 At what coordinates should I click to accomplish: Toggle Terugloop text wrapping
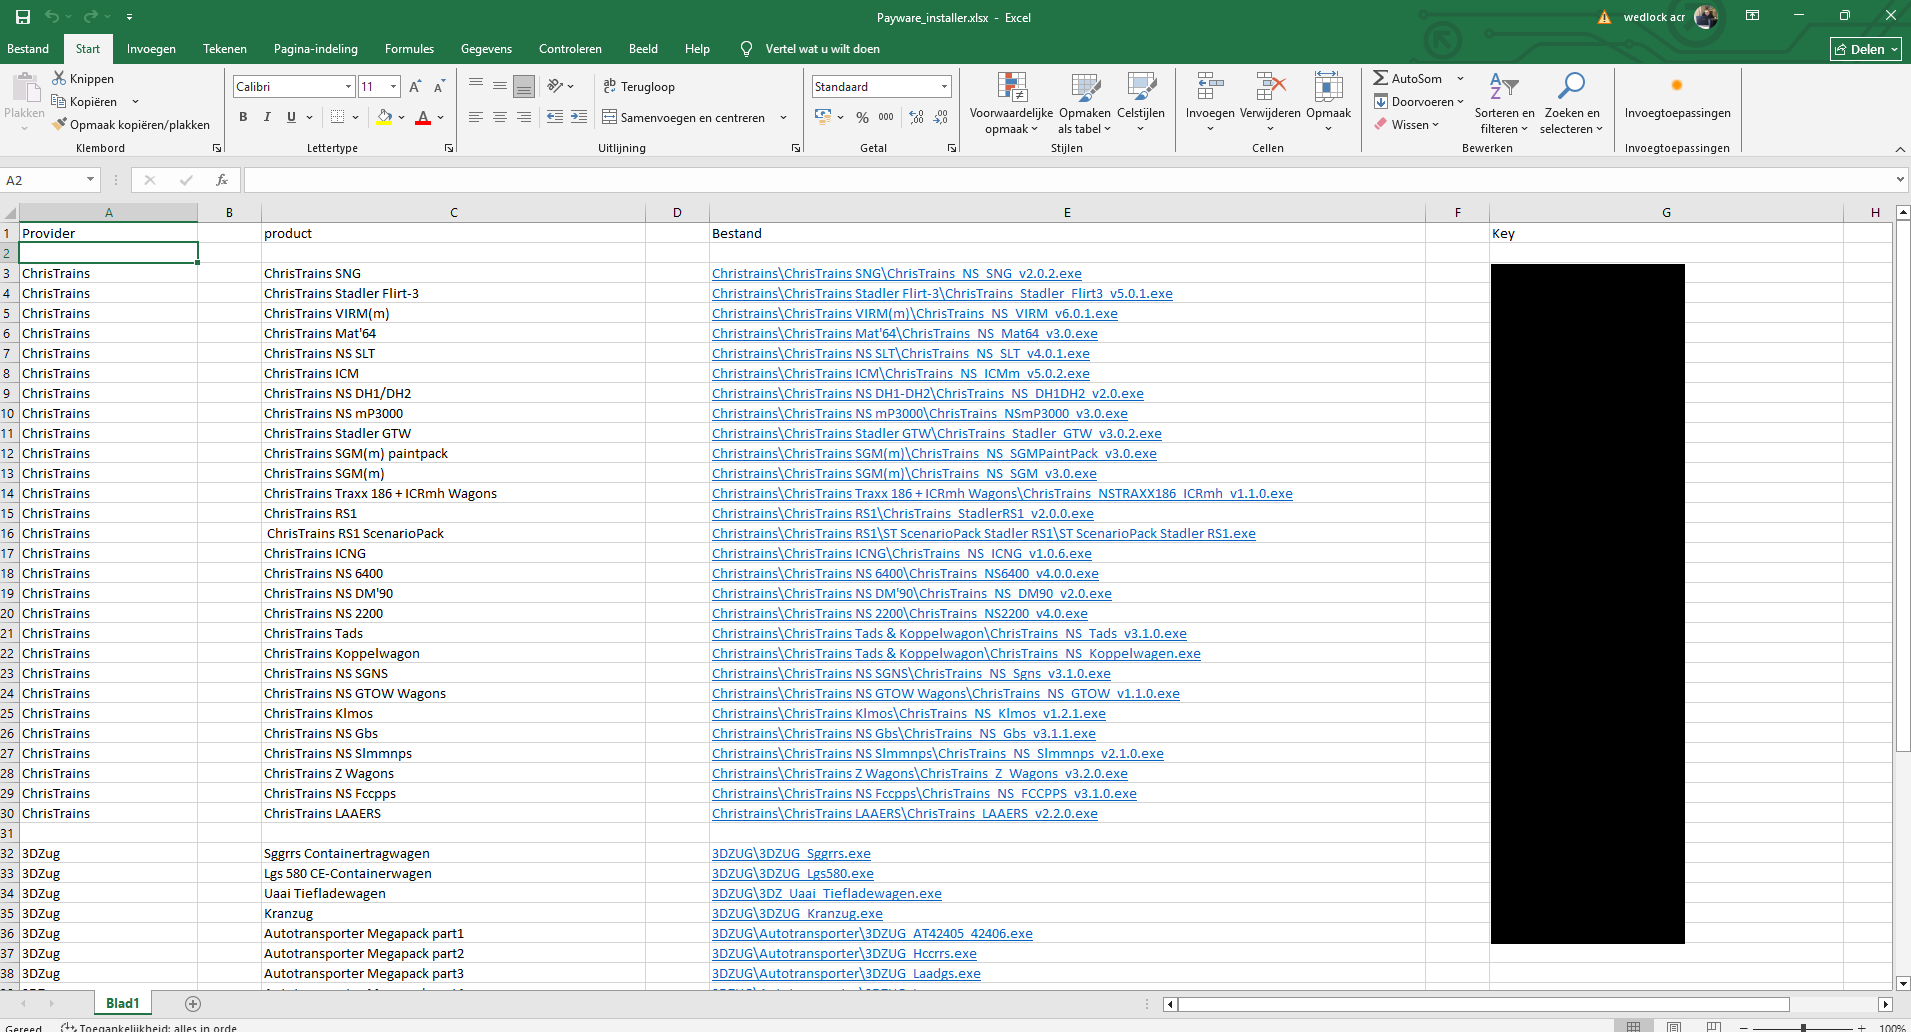639,87
